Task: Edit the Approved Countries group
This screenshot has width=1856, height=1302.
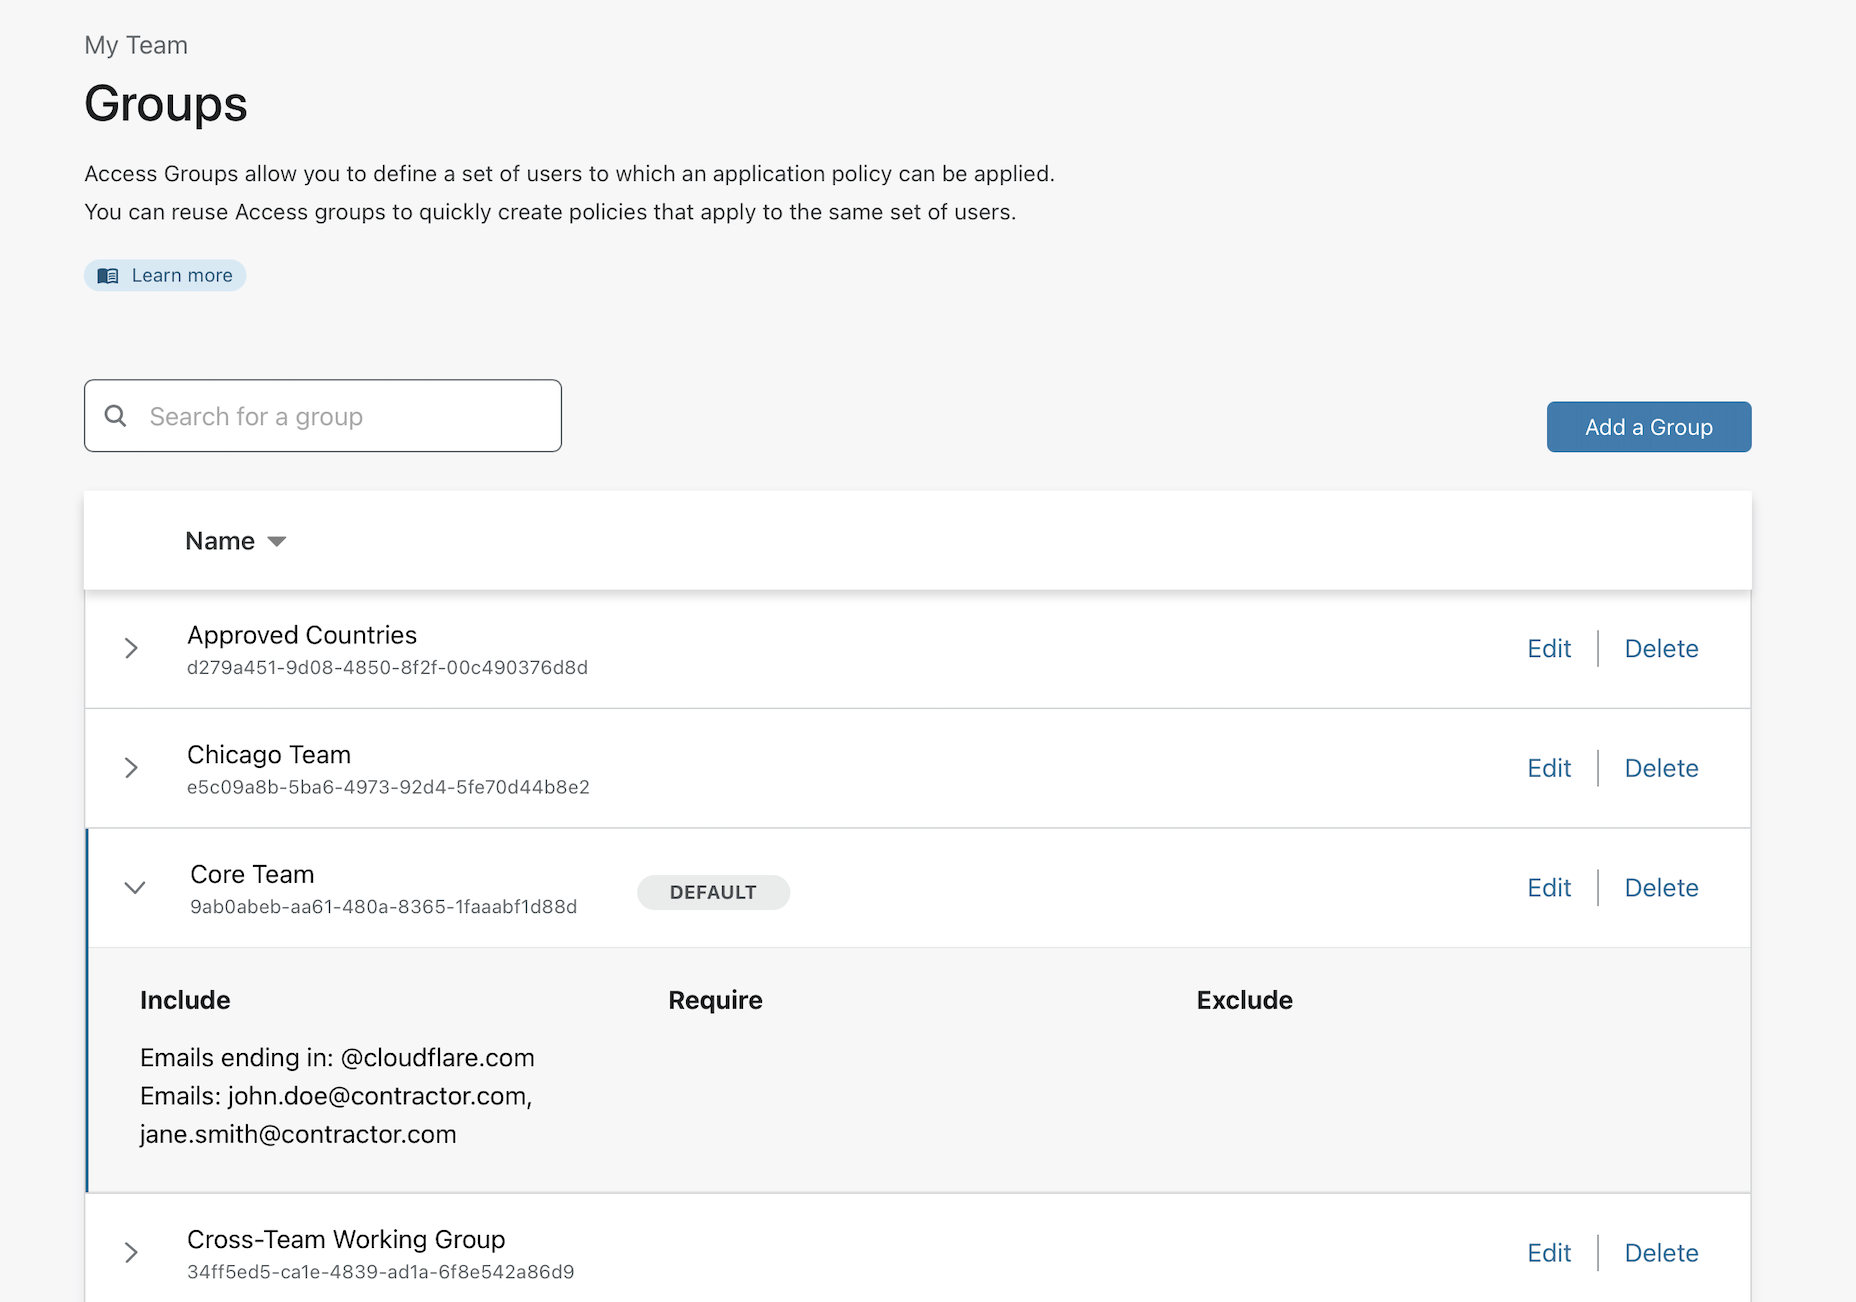Action: (x=1549, y=649)
